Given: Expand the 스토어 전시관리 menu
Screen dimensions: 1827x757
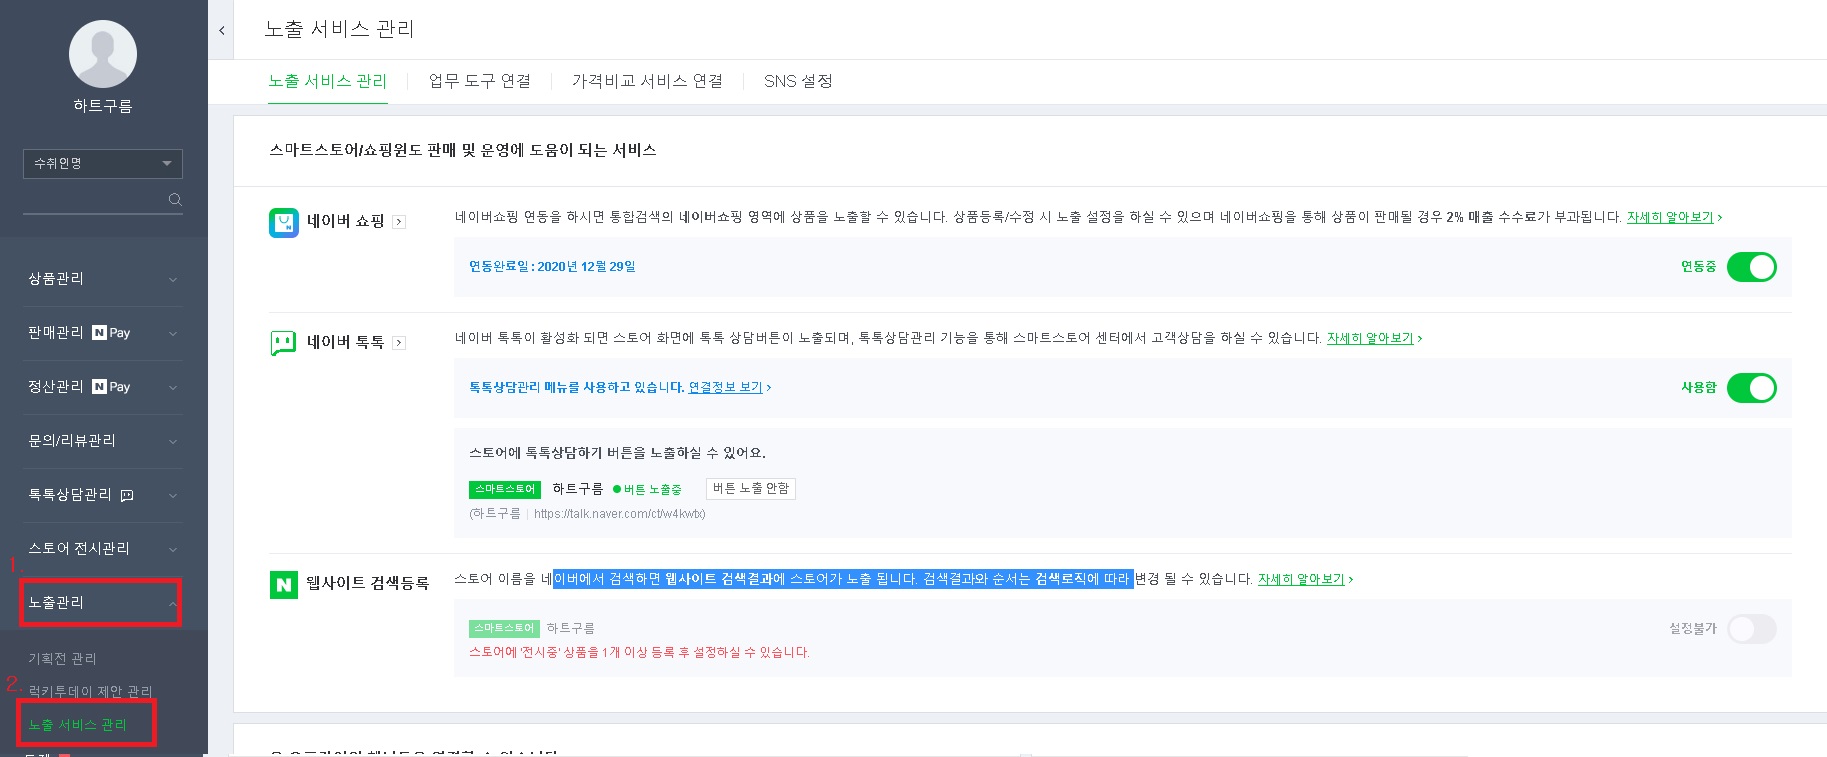Looking at the screenshot, I should [103, 549].
